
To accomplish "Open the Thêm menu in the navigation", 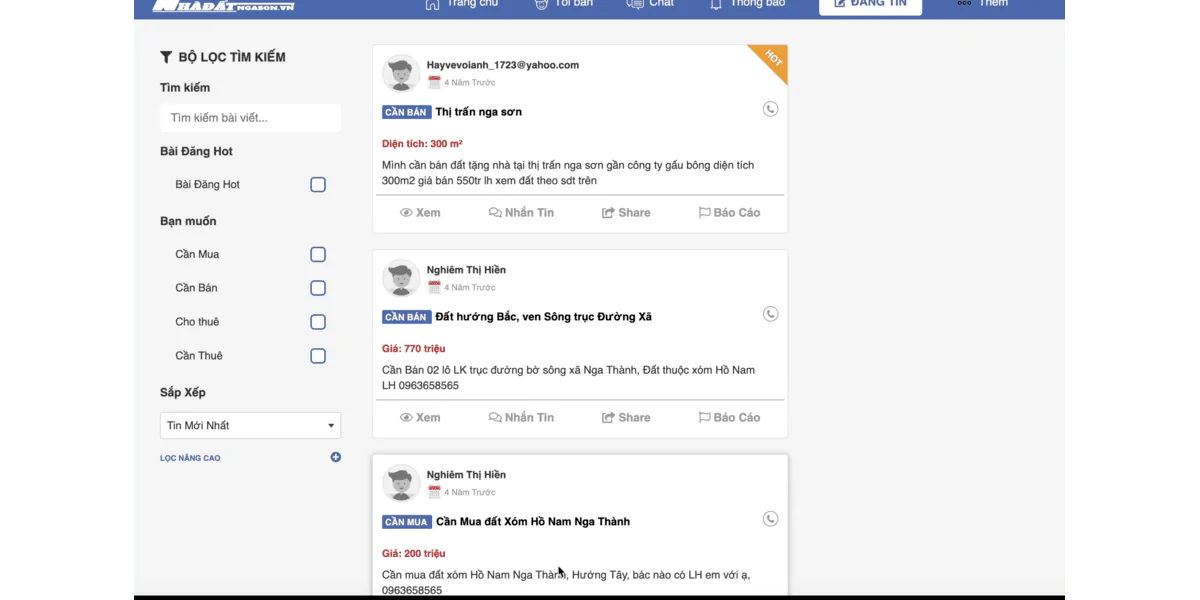I will (982, 4).
